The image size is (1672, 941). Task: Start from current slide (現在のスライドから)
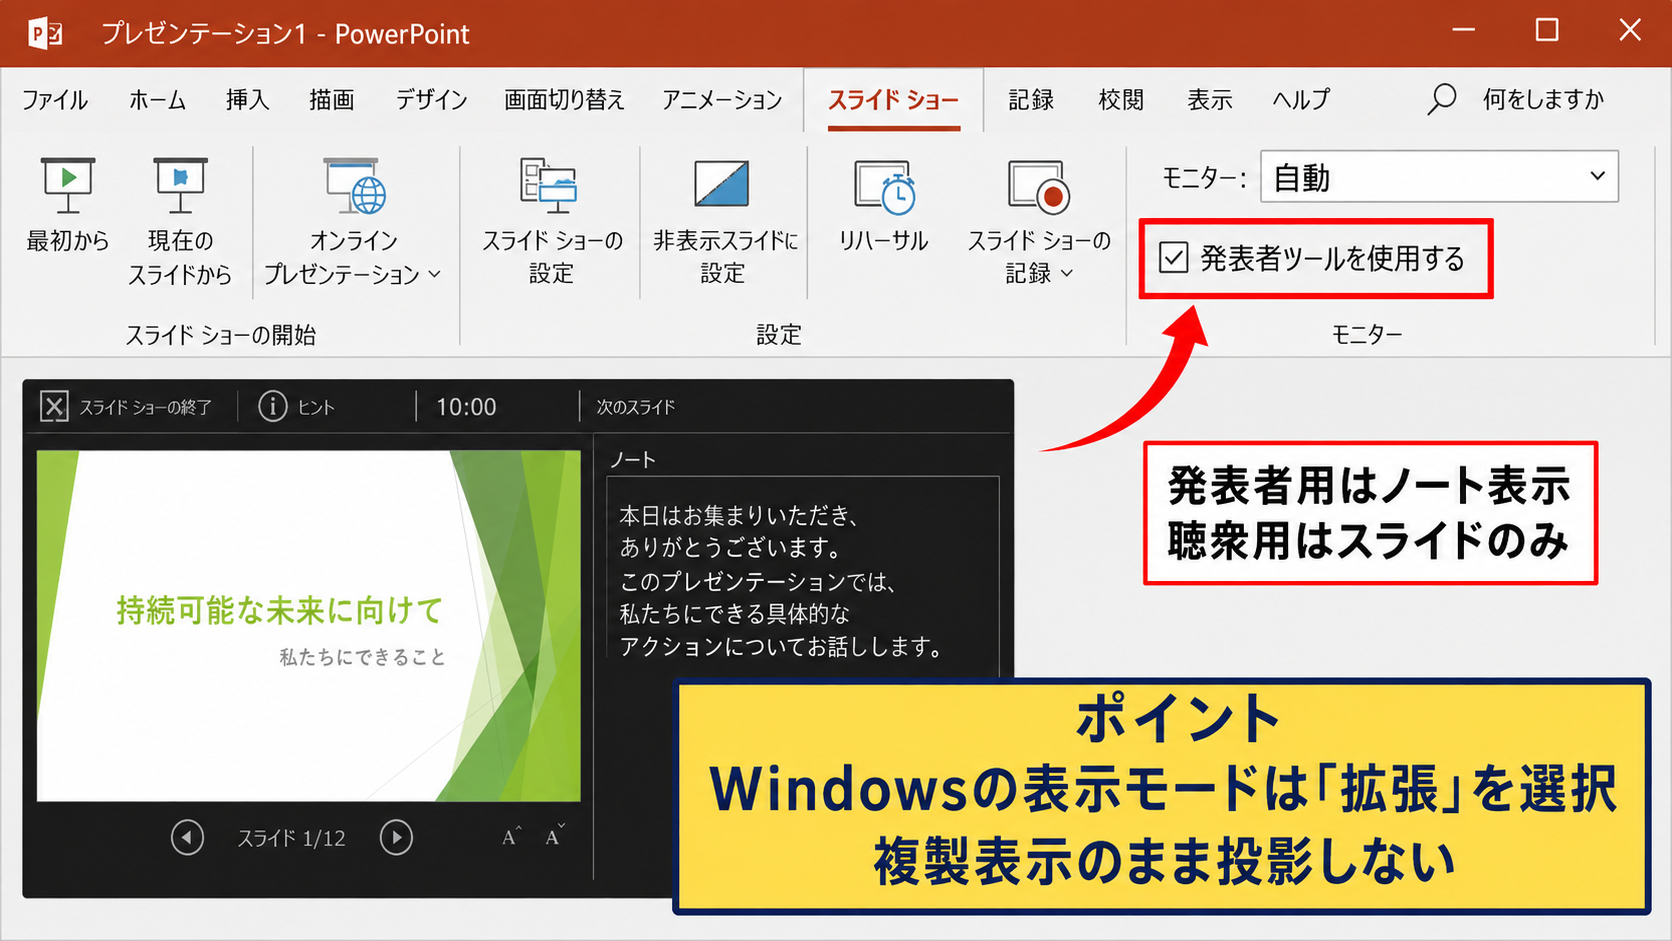click(x=180, y=221)
